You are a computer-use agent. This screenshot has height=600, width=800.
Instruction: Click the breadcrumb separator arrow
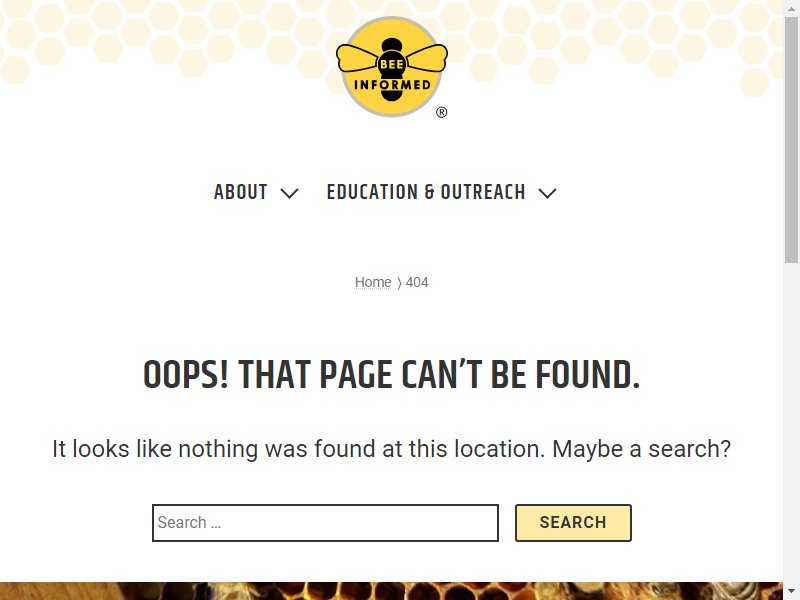(399, 283)
